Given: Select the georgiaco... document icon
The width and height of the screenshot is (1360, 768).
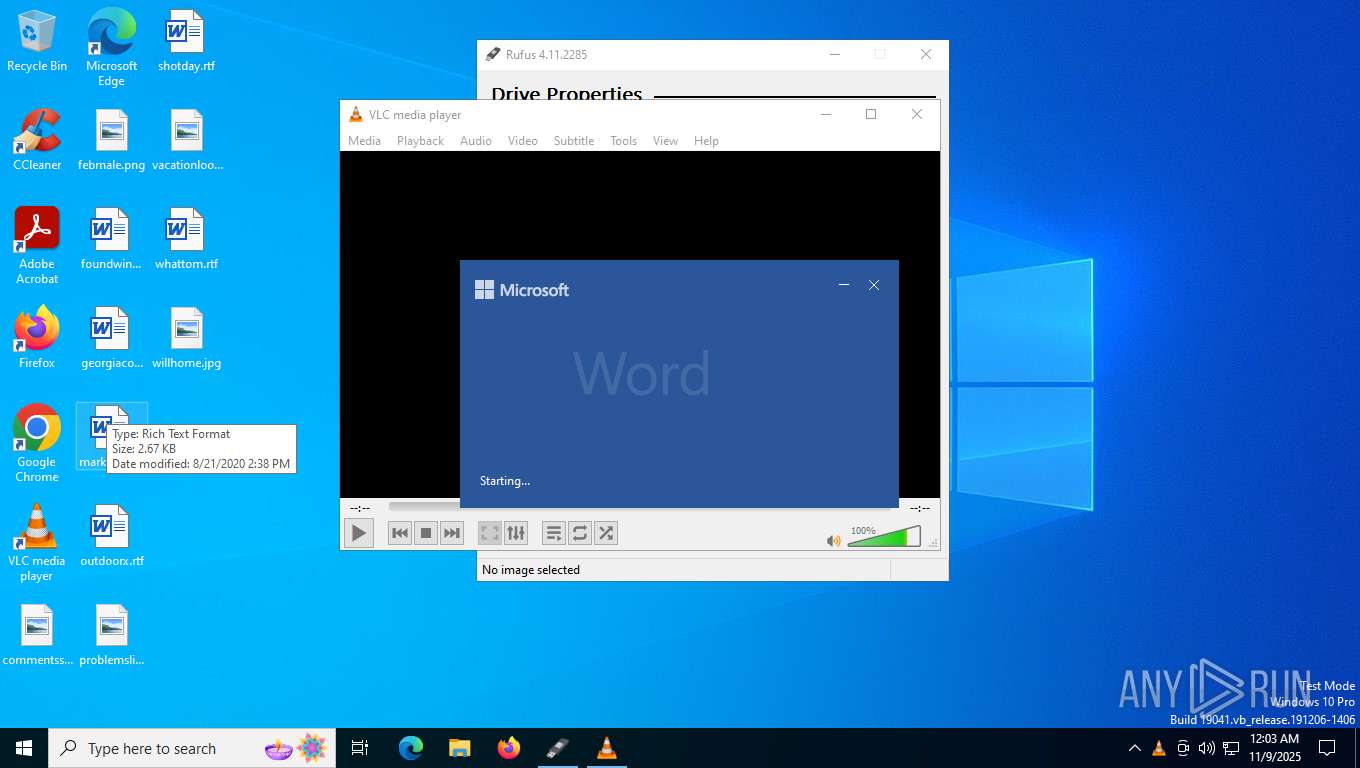Looking at the screenshot, I should (111, 338).
